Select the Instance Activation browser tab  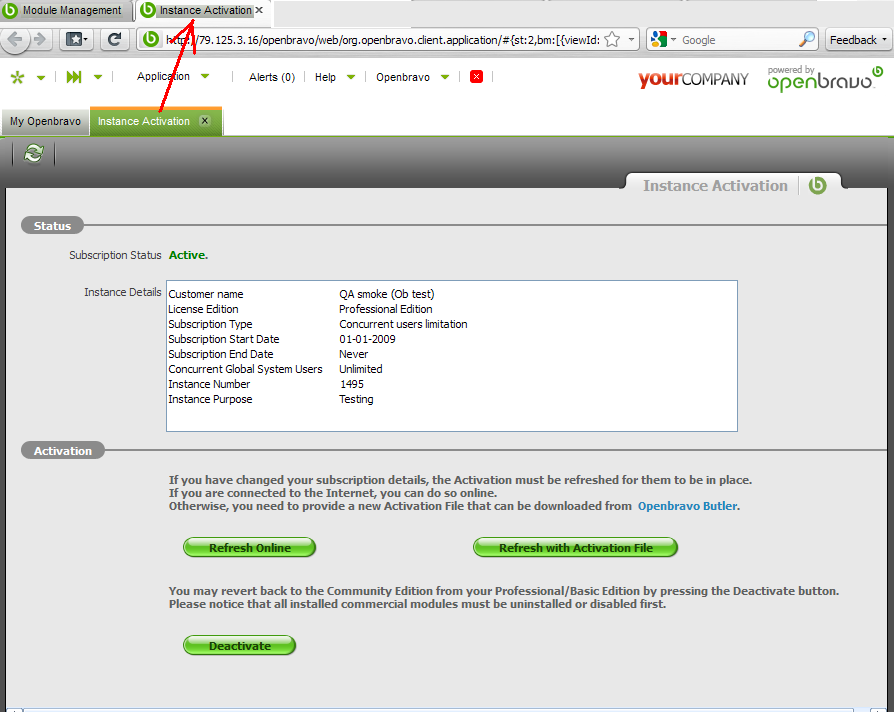[x=197, y=10]
